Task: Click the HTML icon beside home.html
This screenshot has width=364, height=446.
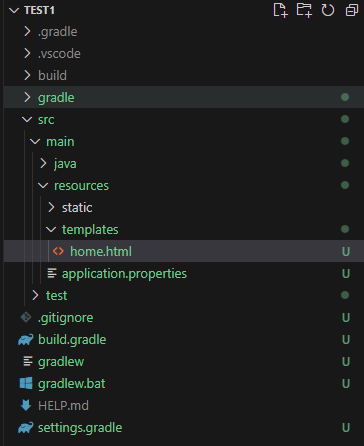Action: coord(58,251)
